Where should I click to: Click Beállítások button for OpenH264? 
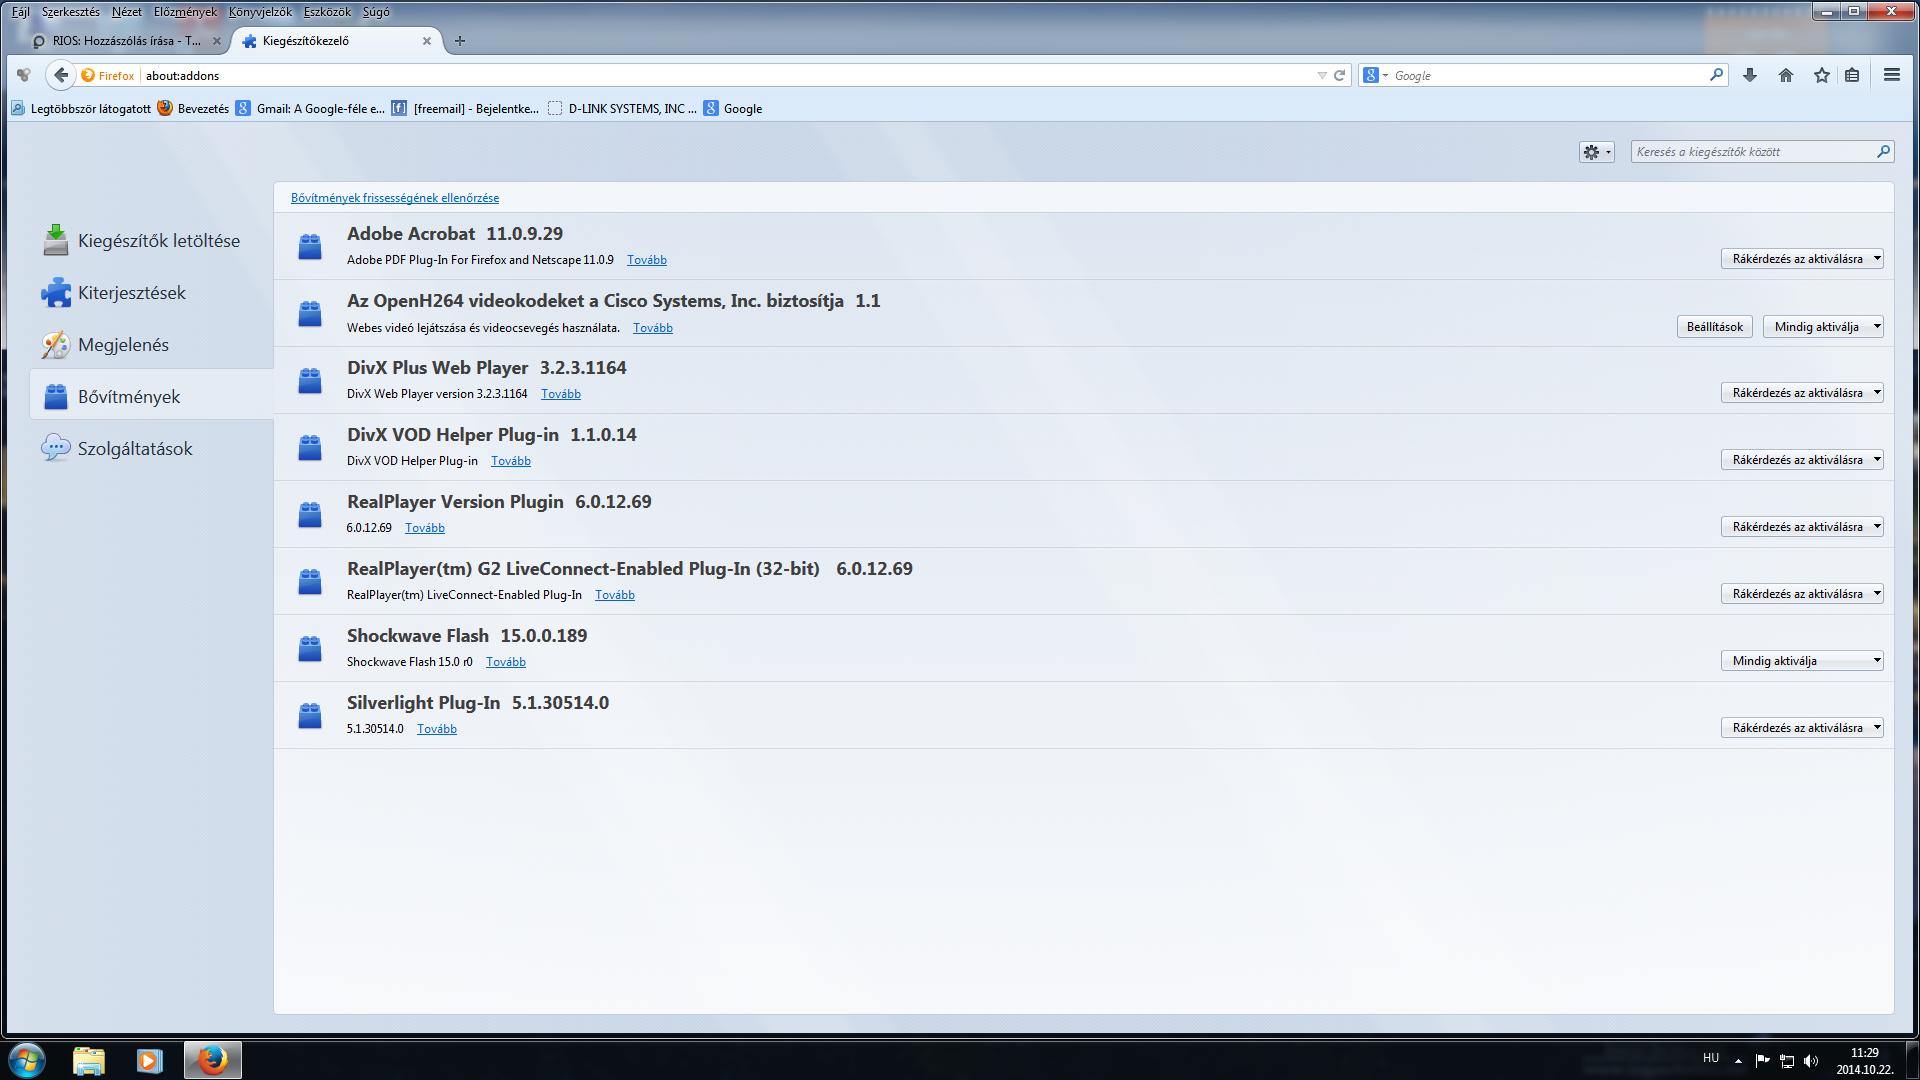pos(1714,327)
